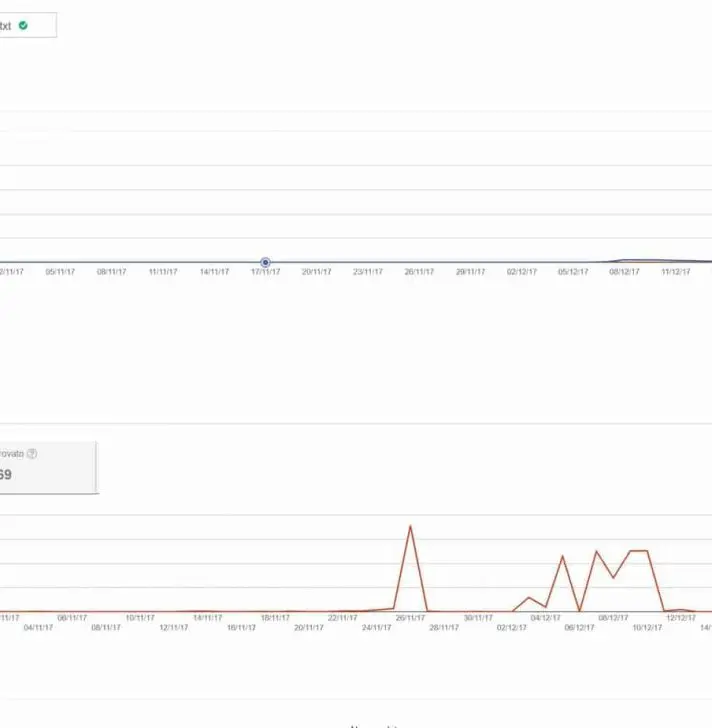Click the 05/11/17 label on upper axis
712x728 pixels.
click(60, 272)
